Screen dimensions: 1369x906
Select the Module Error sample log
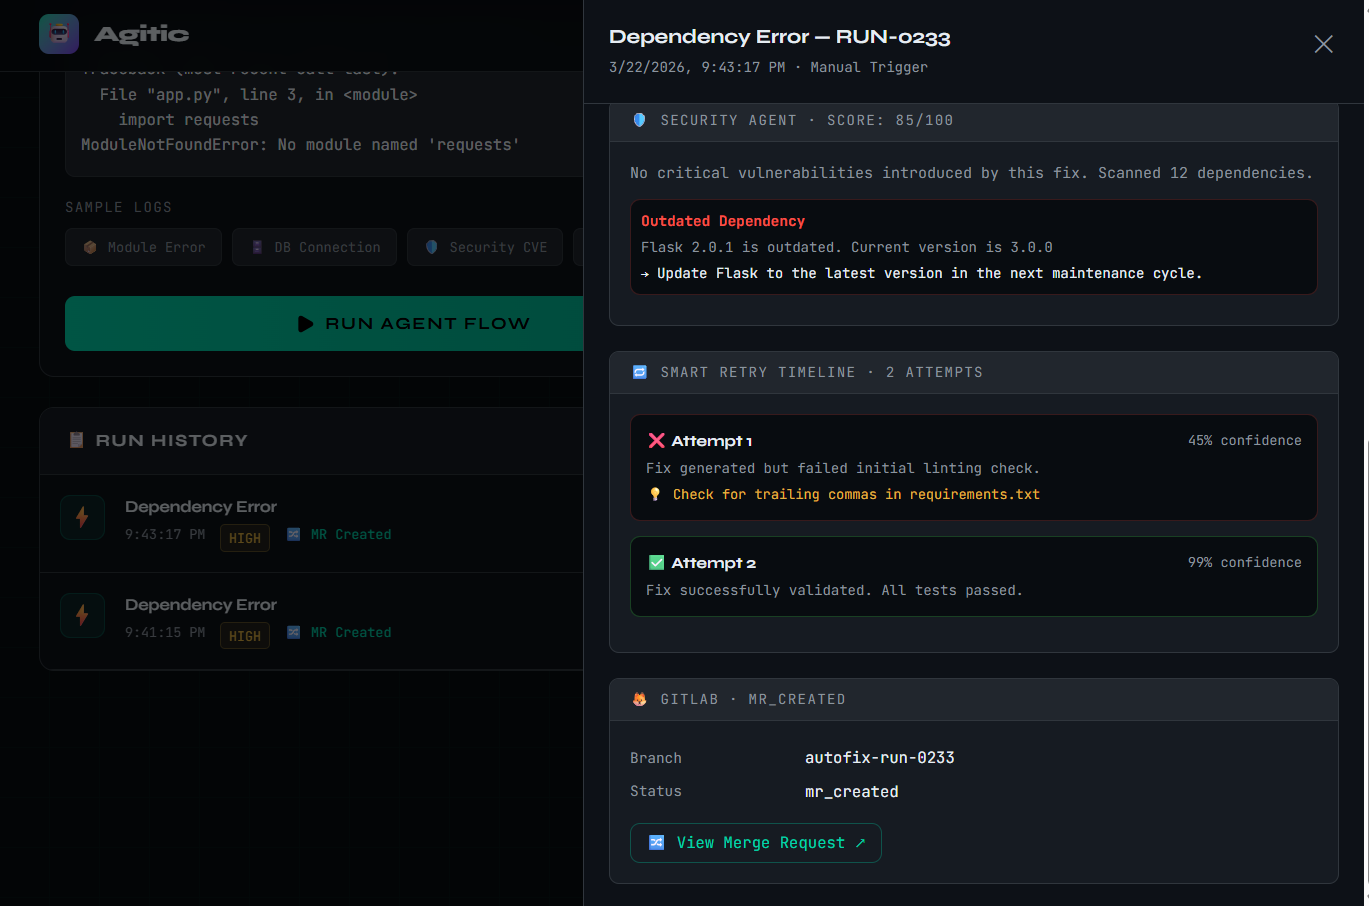point(144,247)
